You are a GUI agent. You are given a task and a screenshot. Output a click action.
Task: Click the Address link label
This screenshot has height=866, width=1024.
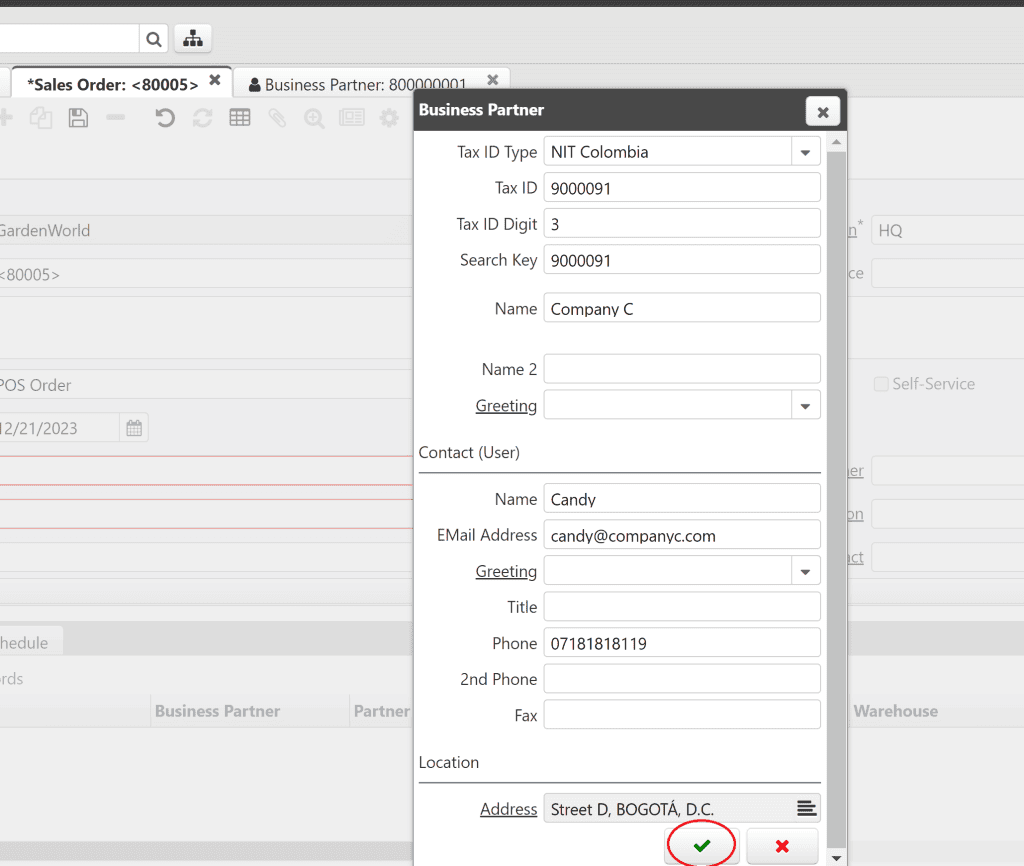point(508,809)
